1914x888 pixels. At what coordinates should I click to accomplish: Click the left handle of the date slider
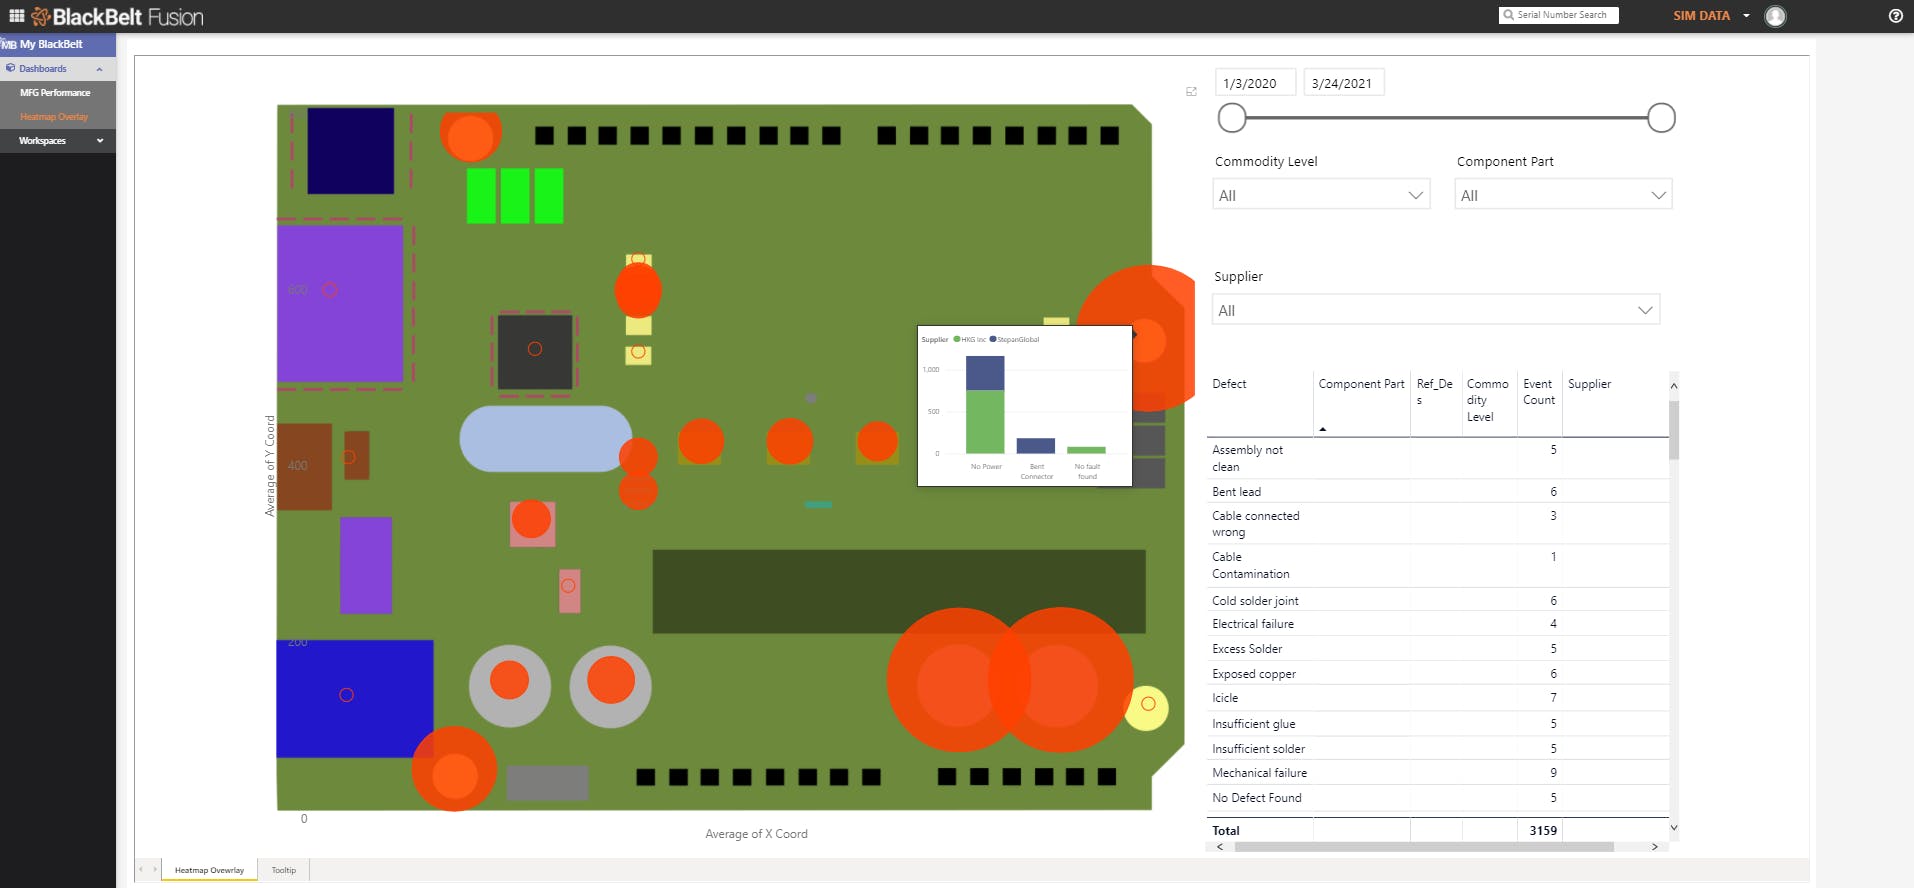[x=1232, y=118]
